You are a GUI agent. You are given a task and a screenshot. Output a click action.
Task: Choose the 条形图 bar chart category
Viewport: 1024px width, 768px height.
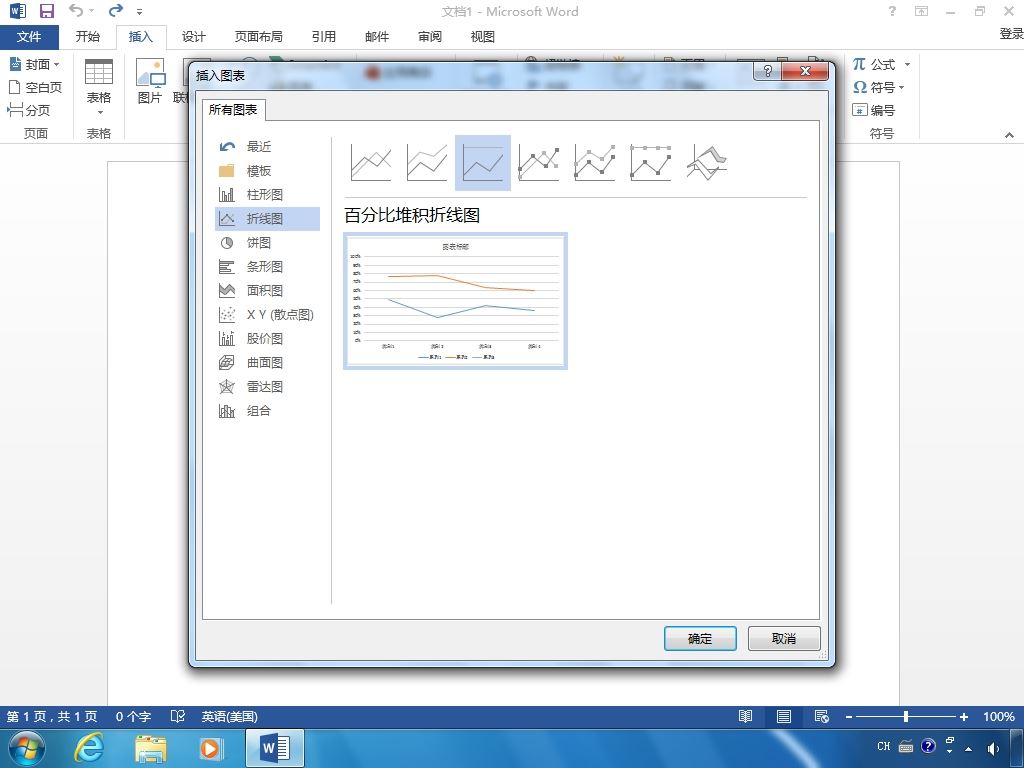click(267, 266)
